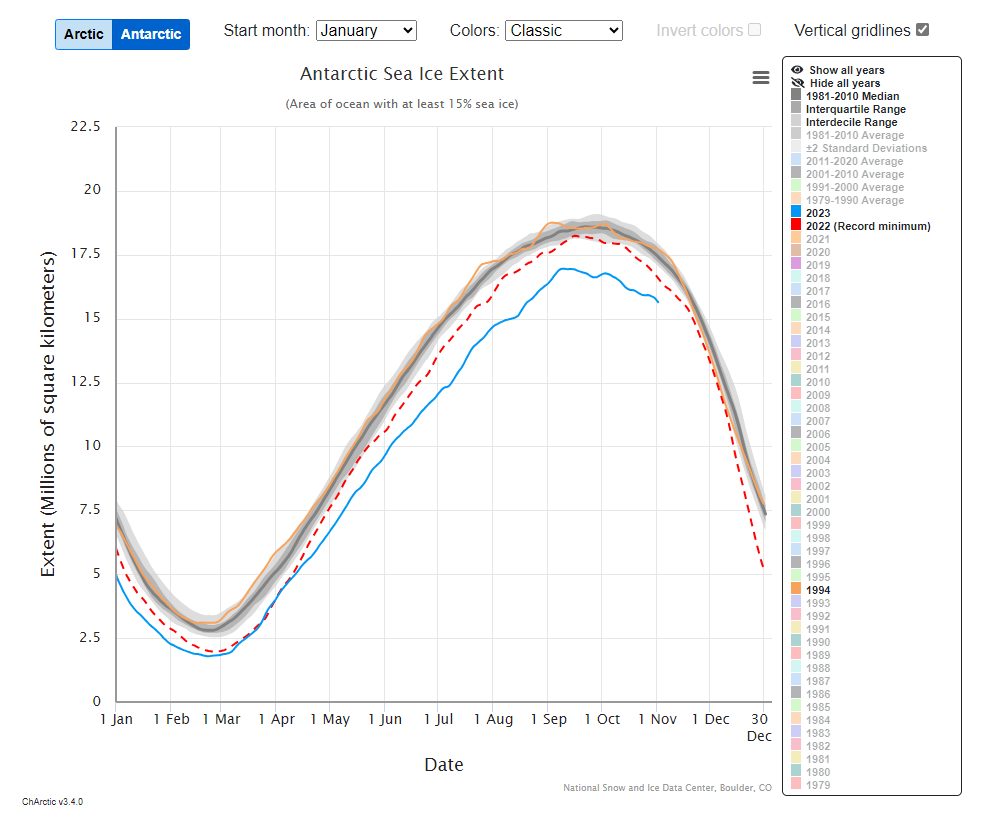
Task: Open the chart hamburger menu
Action: [761, 78]
